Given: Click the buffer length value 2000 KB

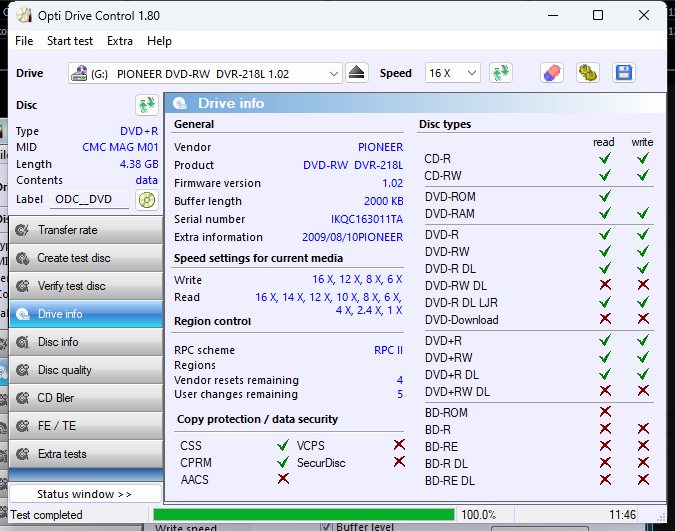Looking at the screenshot, I should pyautogui.click(x=384, y=202).
